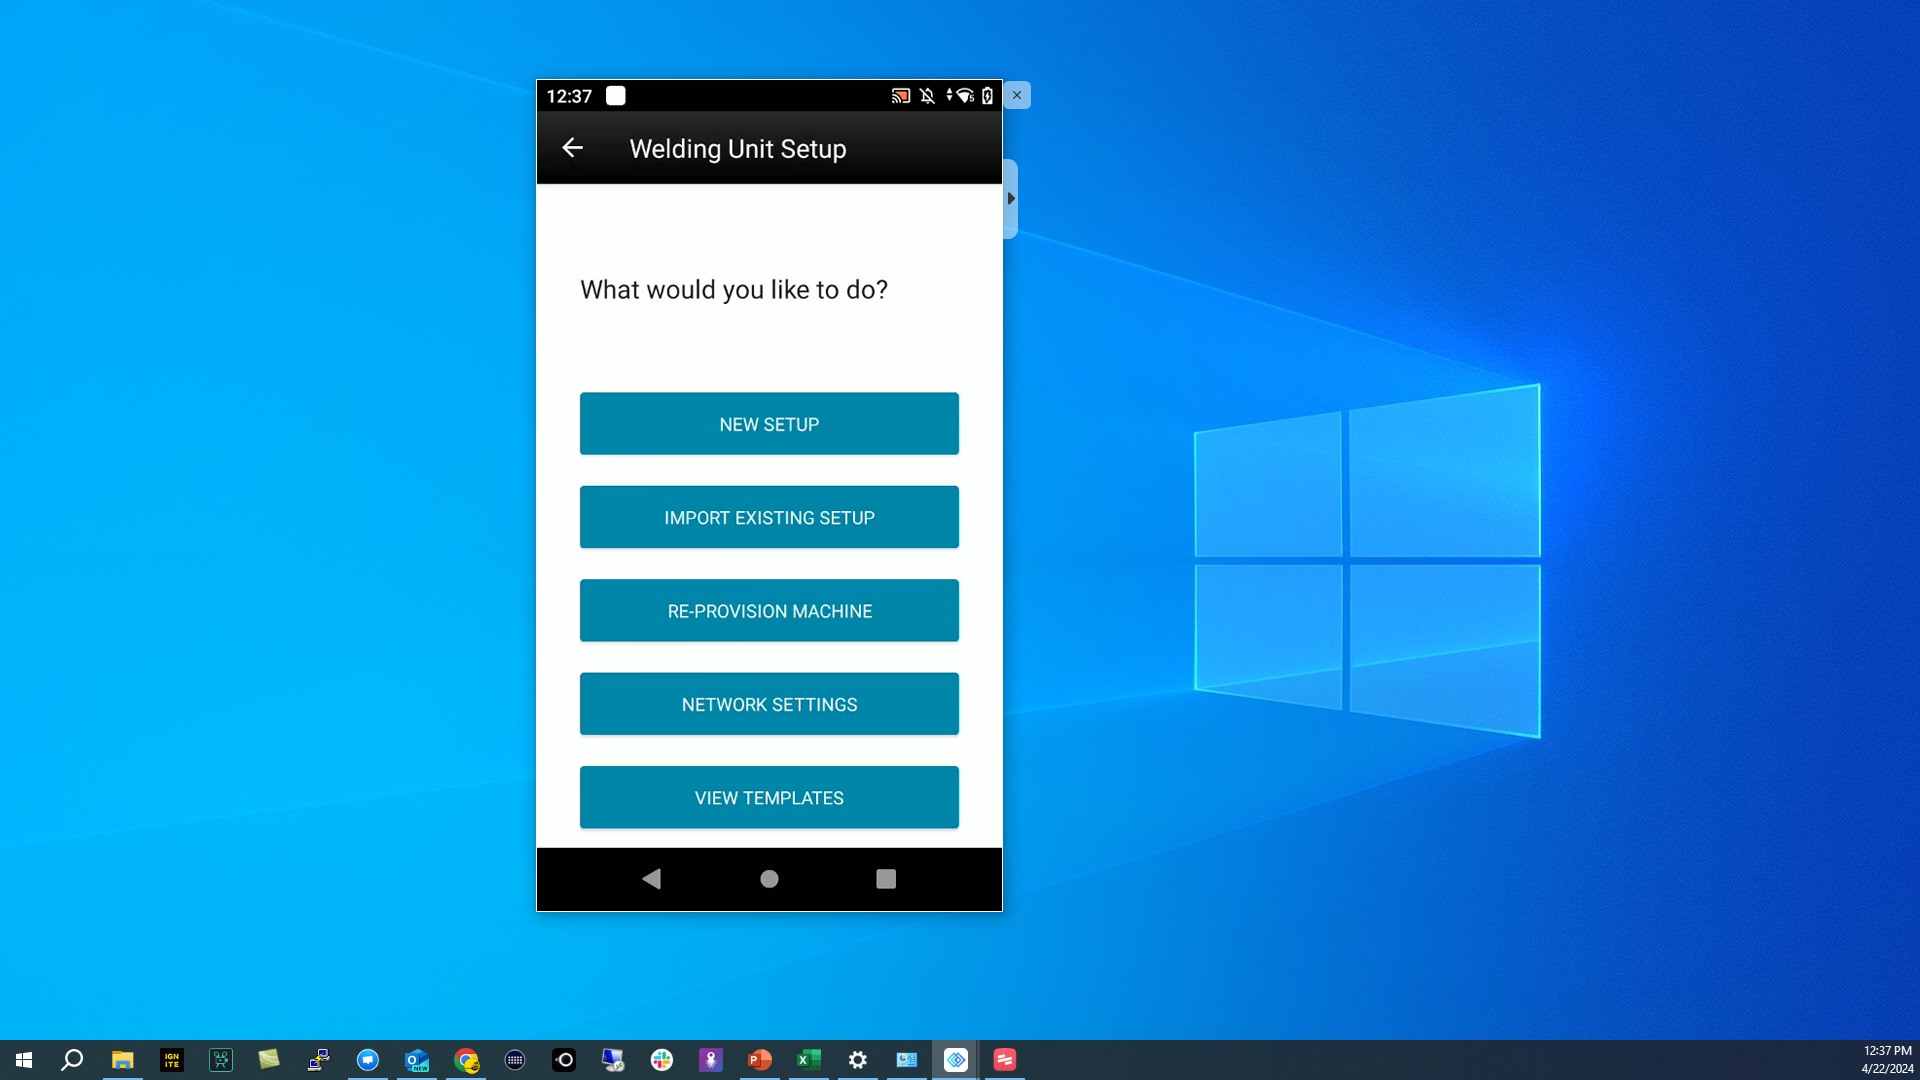
Task: Show the system clock and date flyout
Action: coord(1887,1060)
